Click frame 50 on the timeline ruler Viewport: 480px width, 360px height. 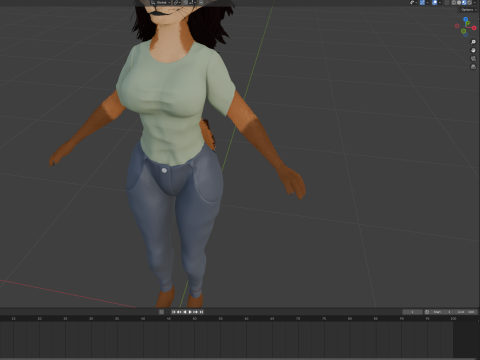pyautogui.click(x=194, y=319)
